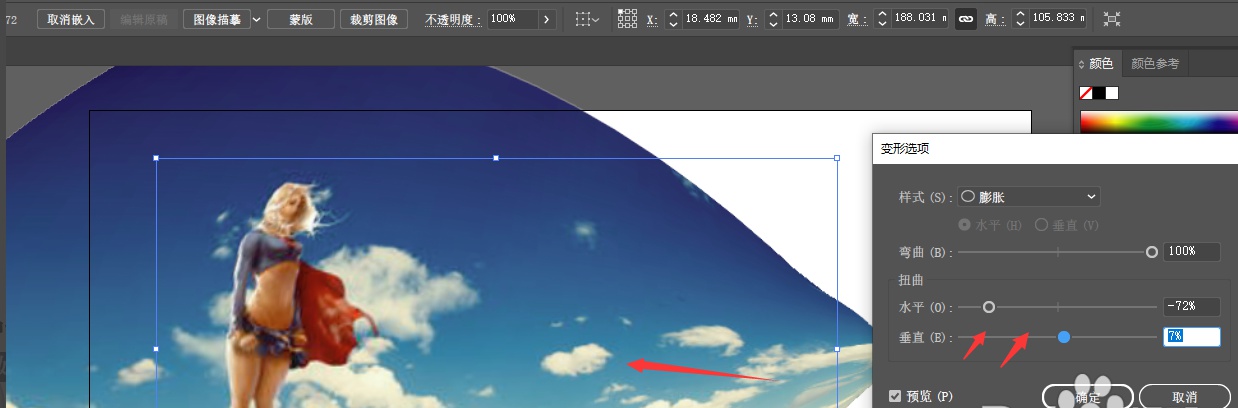The width and height of the screenshot is (1238, 408).
Task: Collapse the 颜色 panel expander arrows
Action: tap(1081, 65)
